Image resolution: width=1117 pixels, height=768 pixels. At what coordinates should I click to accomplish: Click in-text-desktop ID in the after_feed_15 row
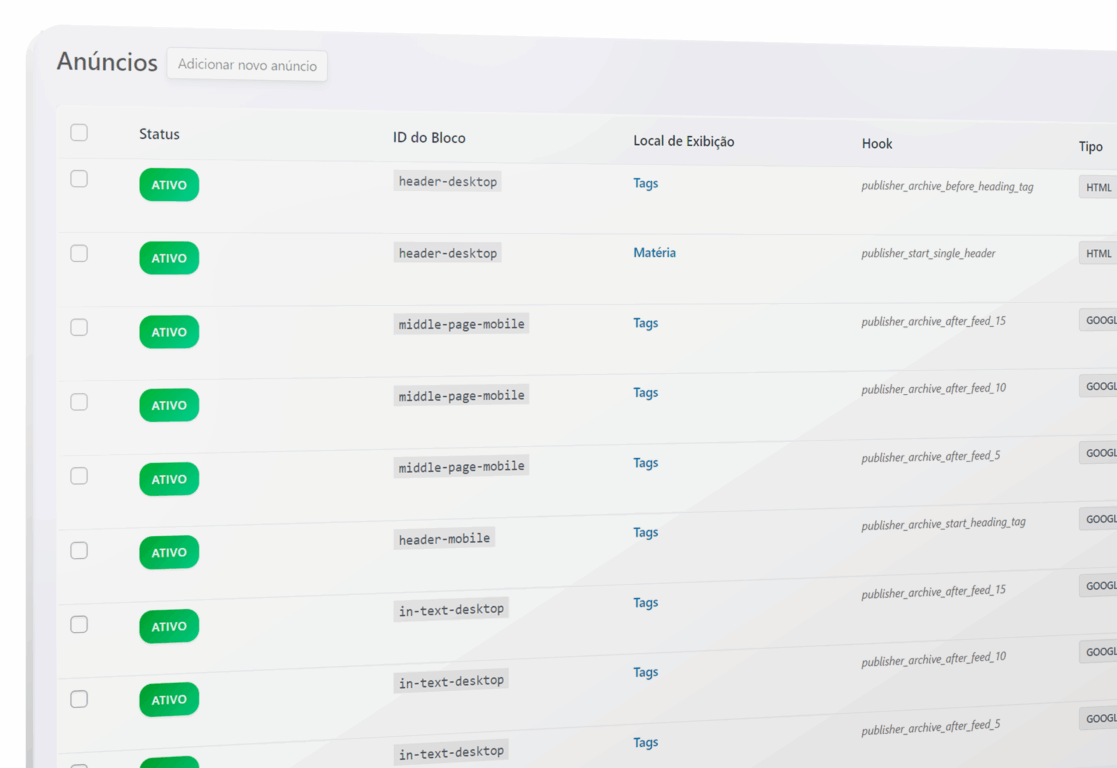tap(451, 610)
